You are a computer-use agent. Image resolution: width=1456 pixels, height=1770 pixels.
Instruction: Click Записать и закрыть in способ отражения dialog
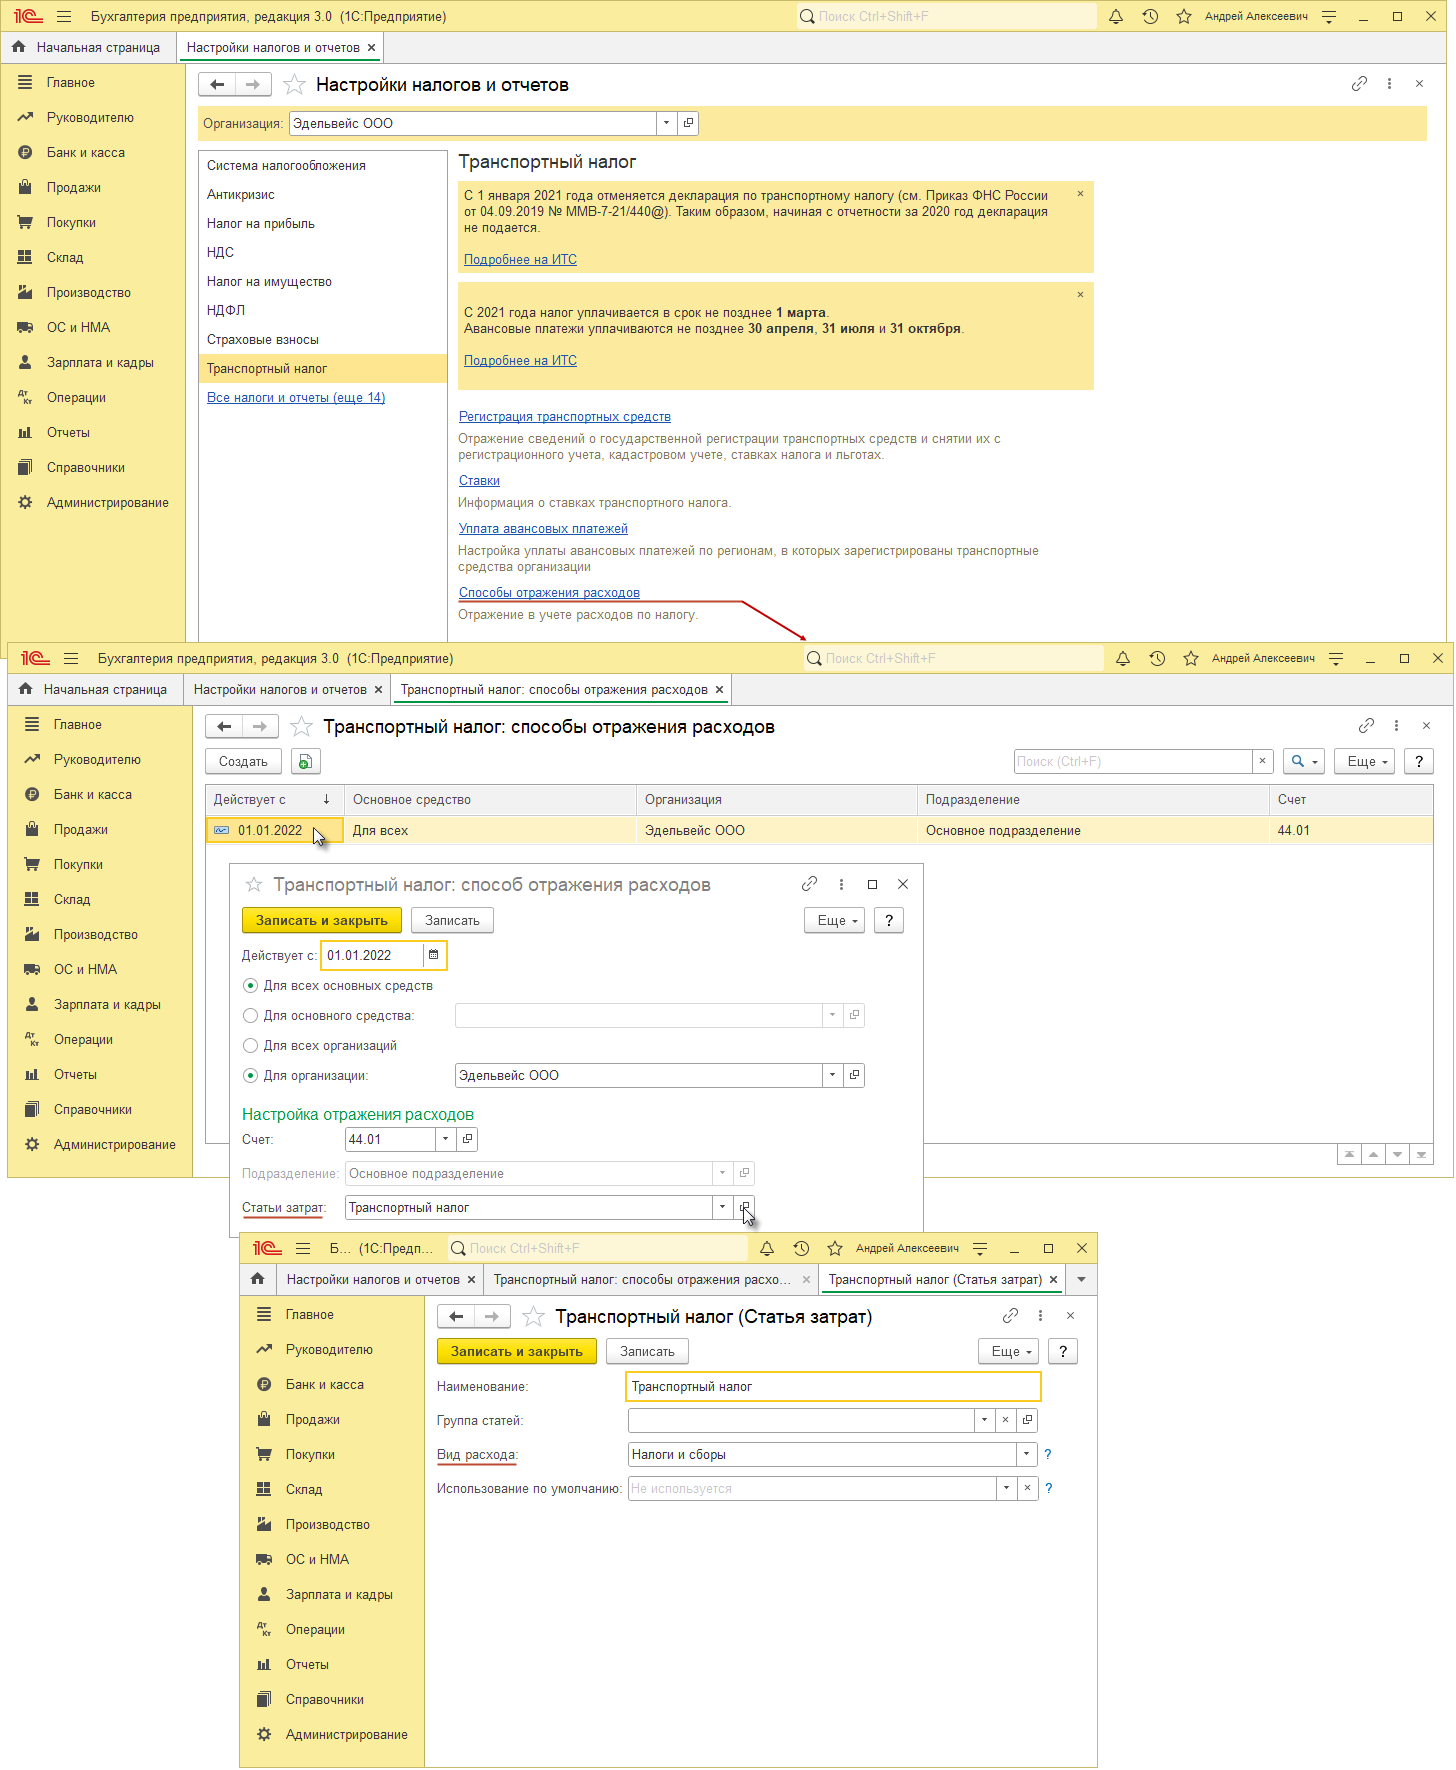point(322,920)
